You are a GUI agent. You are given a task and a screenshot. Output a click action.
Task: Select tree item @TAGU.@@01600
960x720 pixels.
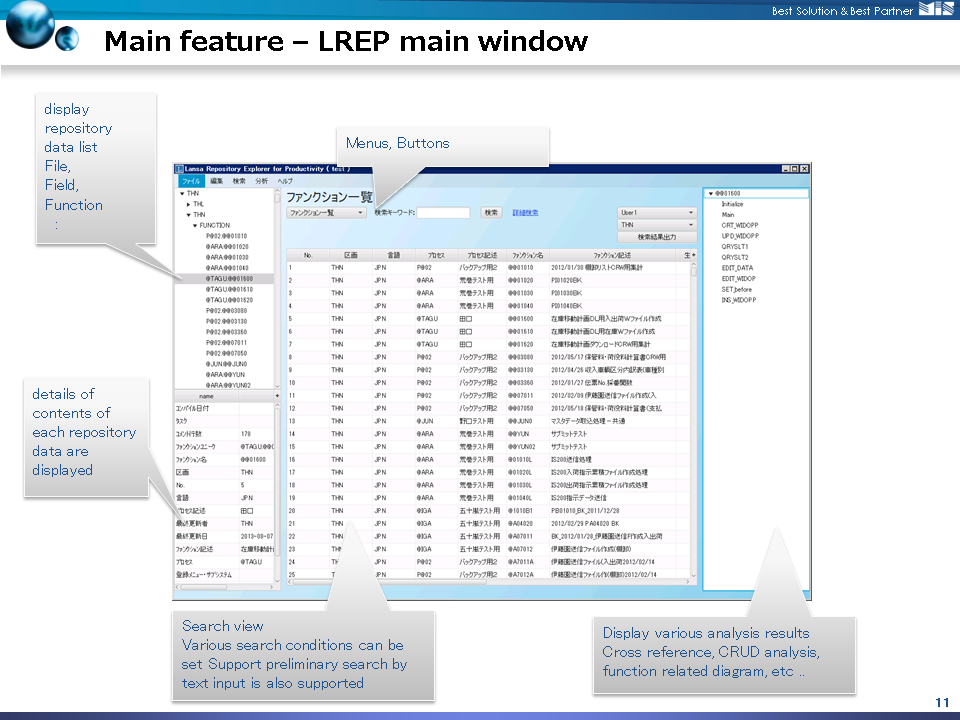(x=230, y=279)
